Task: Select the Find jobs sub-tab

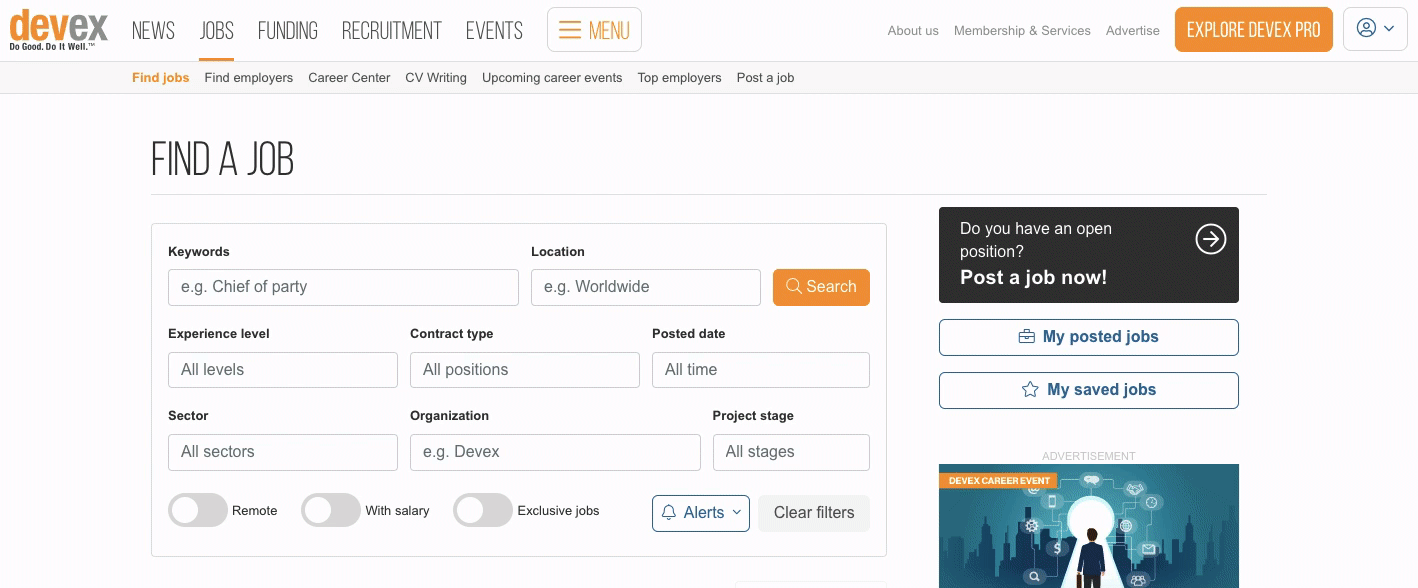Action: (x=161, y=78)
